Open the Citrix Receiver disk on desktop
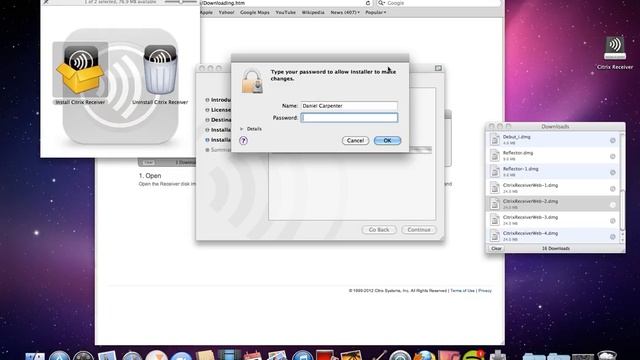Screen dimensions: 640x360 point(615,48)
